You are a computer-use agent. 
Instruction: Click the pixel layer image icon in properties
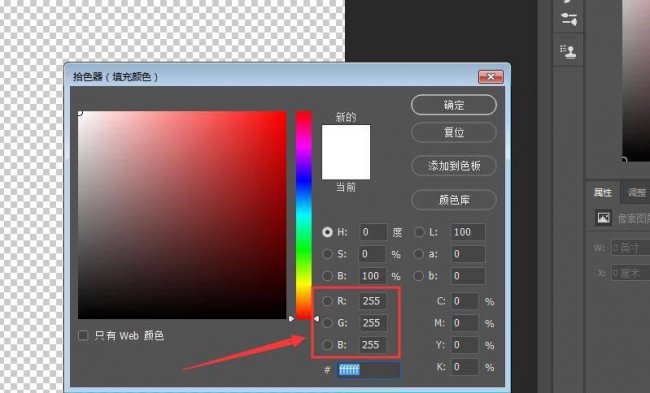[603, 218]
